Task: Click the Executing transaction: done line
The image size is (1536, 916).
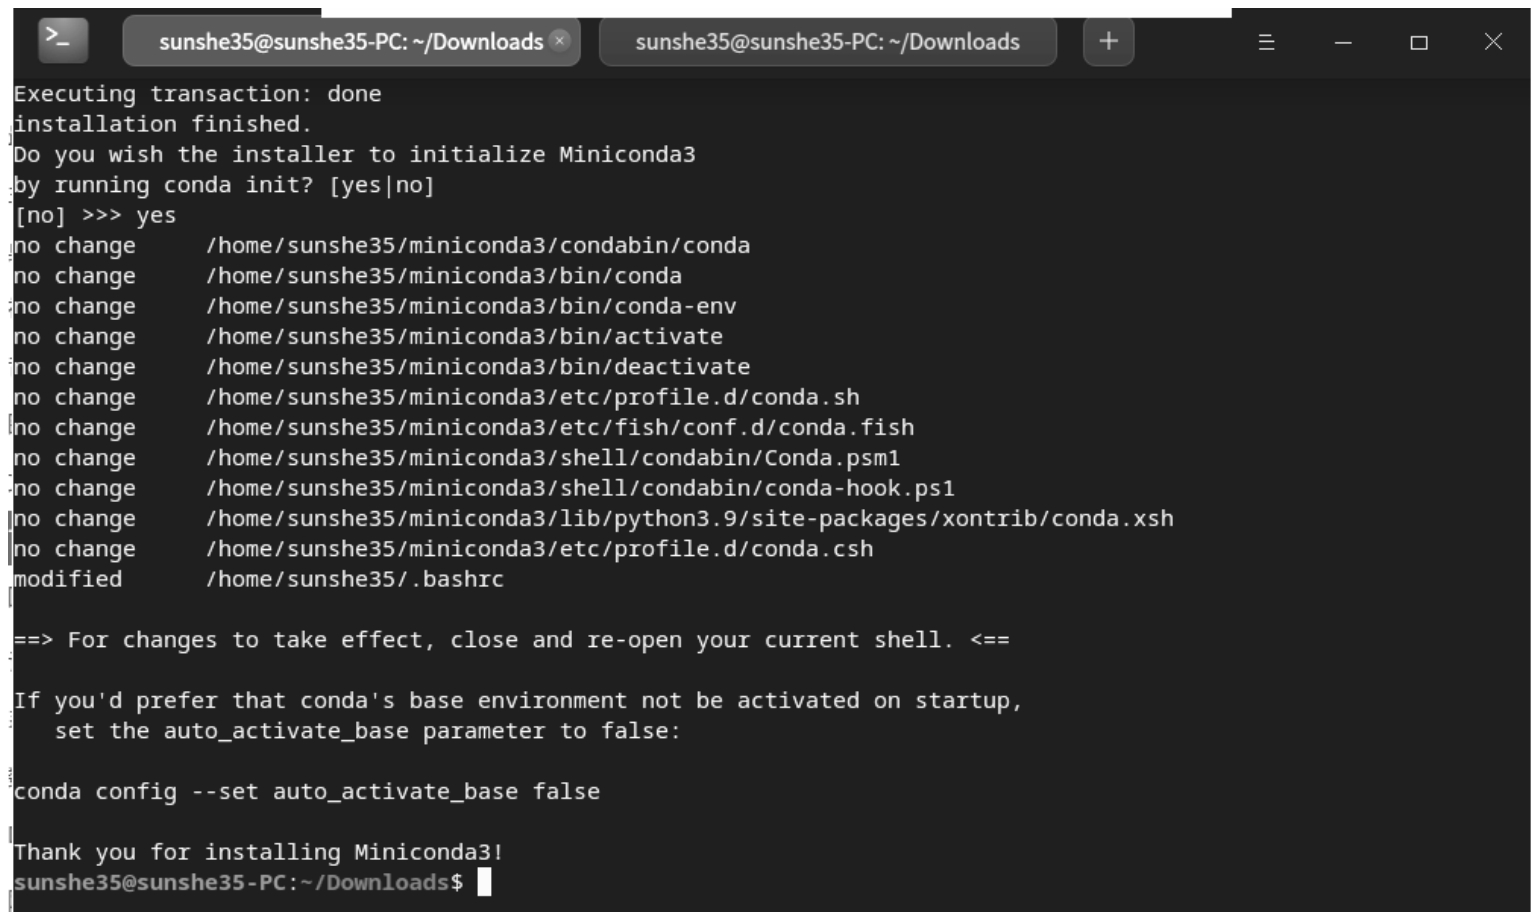Action: coord(197,94)
